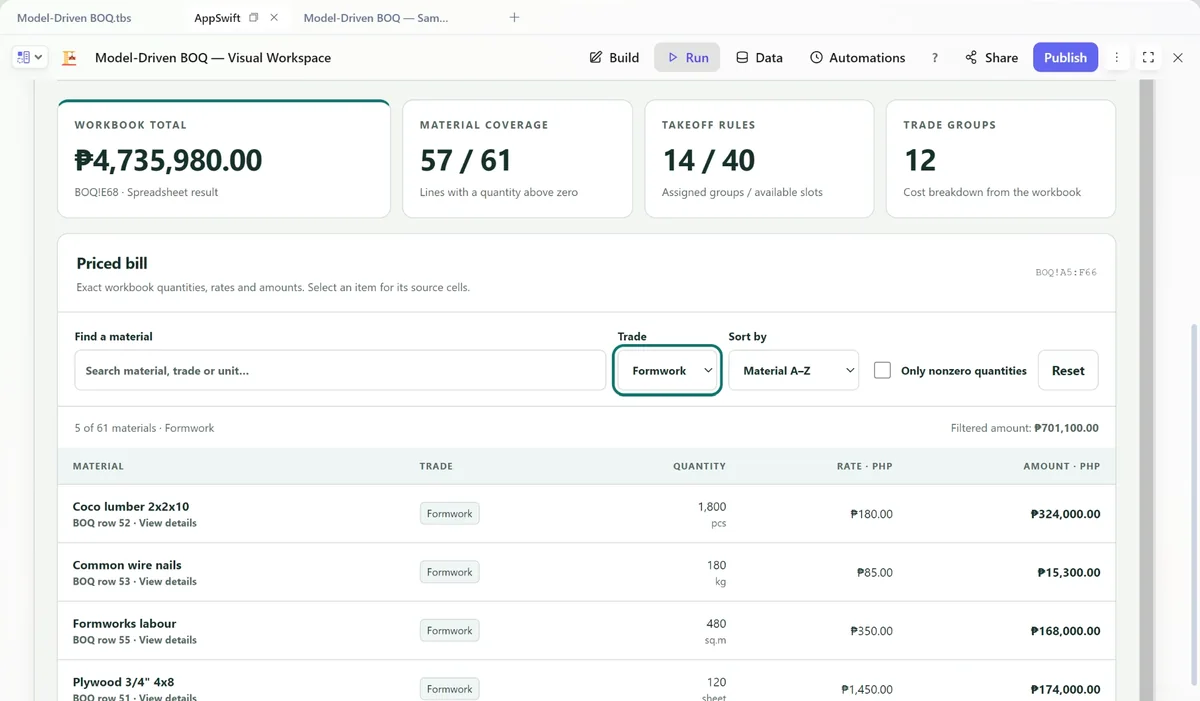The height and width of the screenshot is (701, 1200).
Task: Click the duplicate icon on AppSwift tab
Action: pyautogui.click(x=254, y=18)
